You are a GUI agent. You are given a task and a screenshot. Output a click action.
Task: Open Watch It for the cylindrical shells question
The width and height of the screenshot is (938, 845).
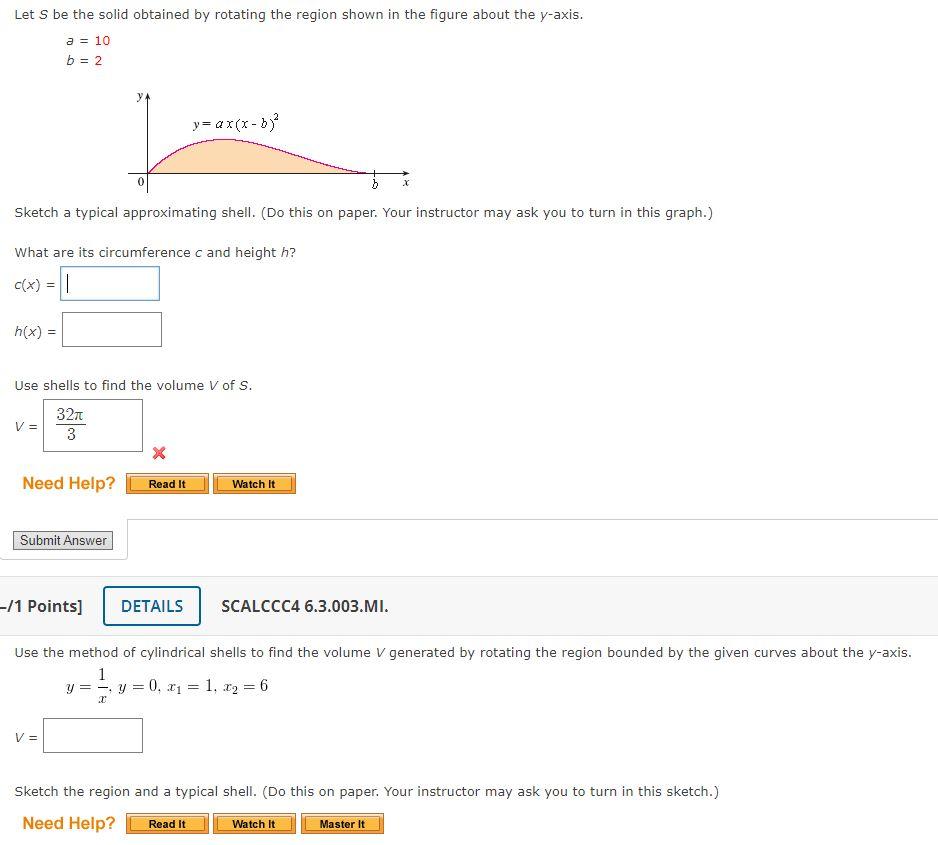pyautogui.click(x=254, y=823)
